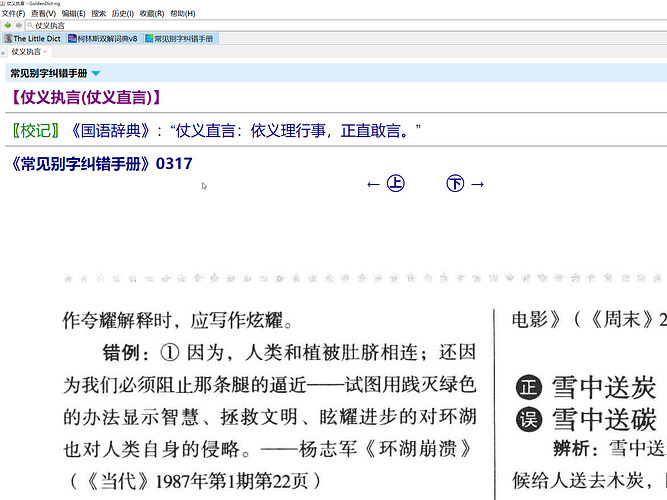Click the 常见别字纠错手册 article header title
The height and width of the screenshot is (500, 667).
49,73
